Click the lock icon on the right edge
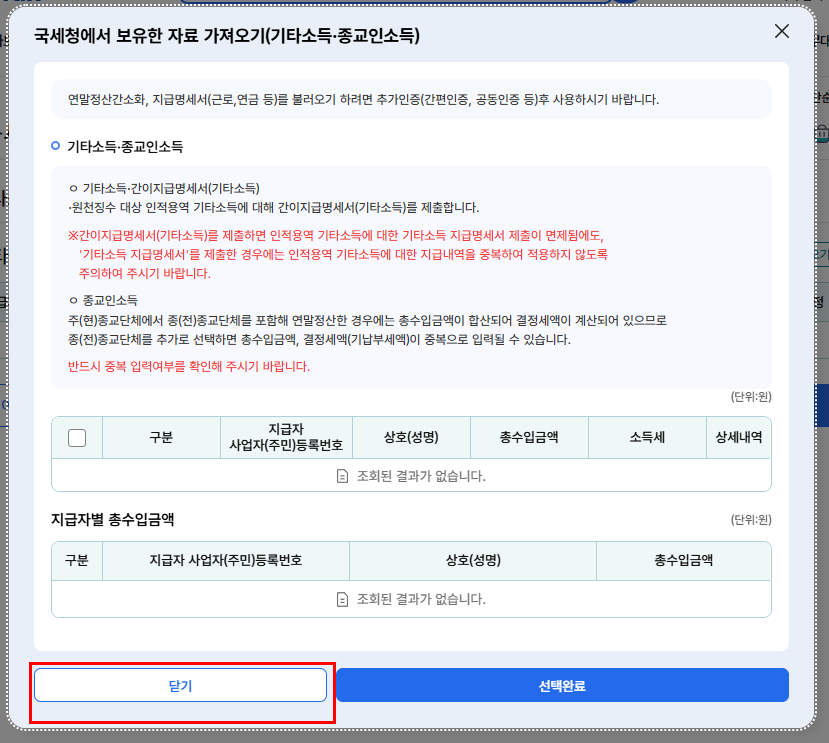Viewport: 829px width, 743px height. (x=822, y=131)
